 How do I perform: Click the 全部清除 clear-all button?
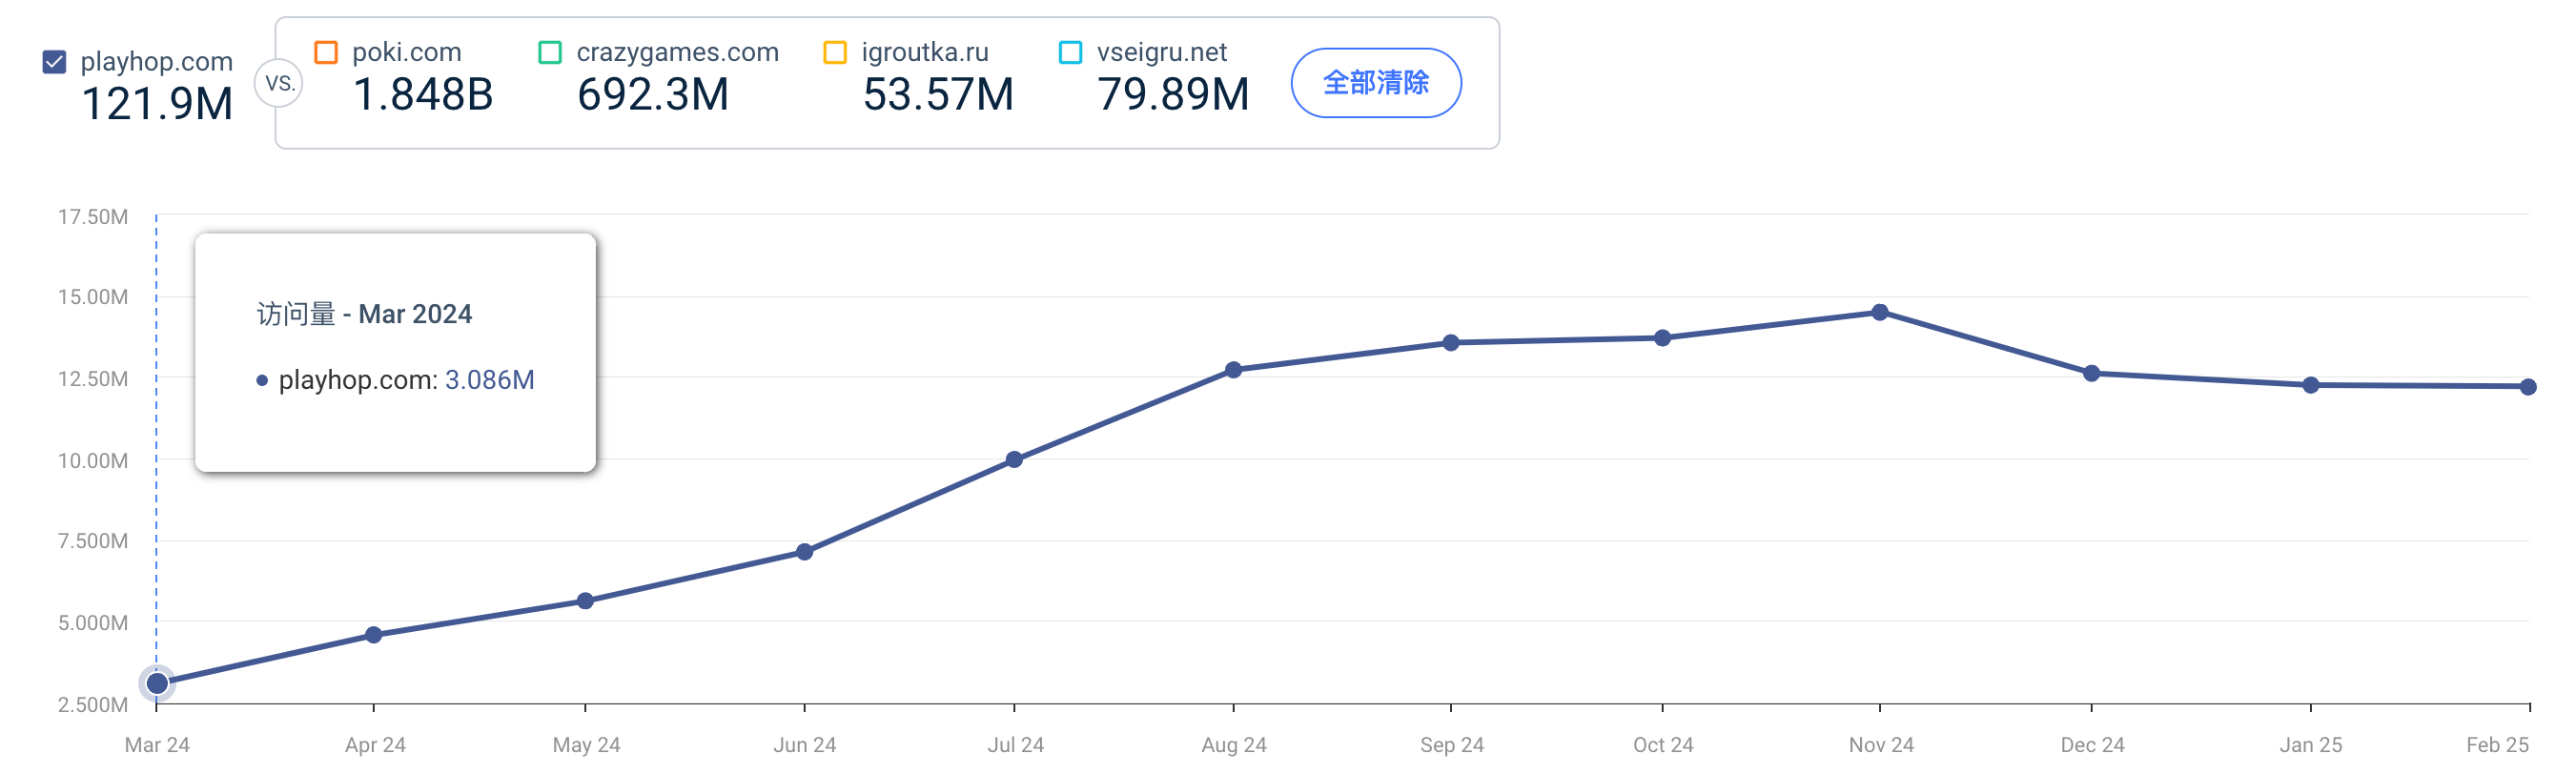[x=1376, y=83]
